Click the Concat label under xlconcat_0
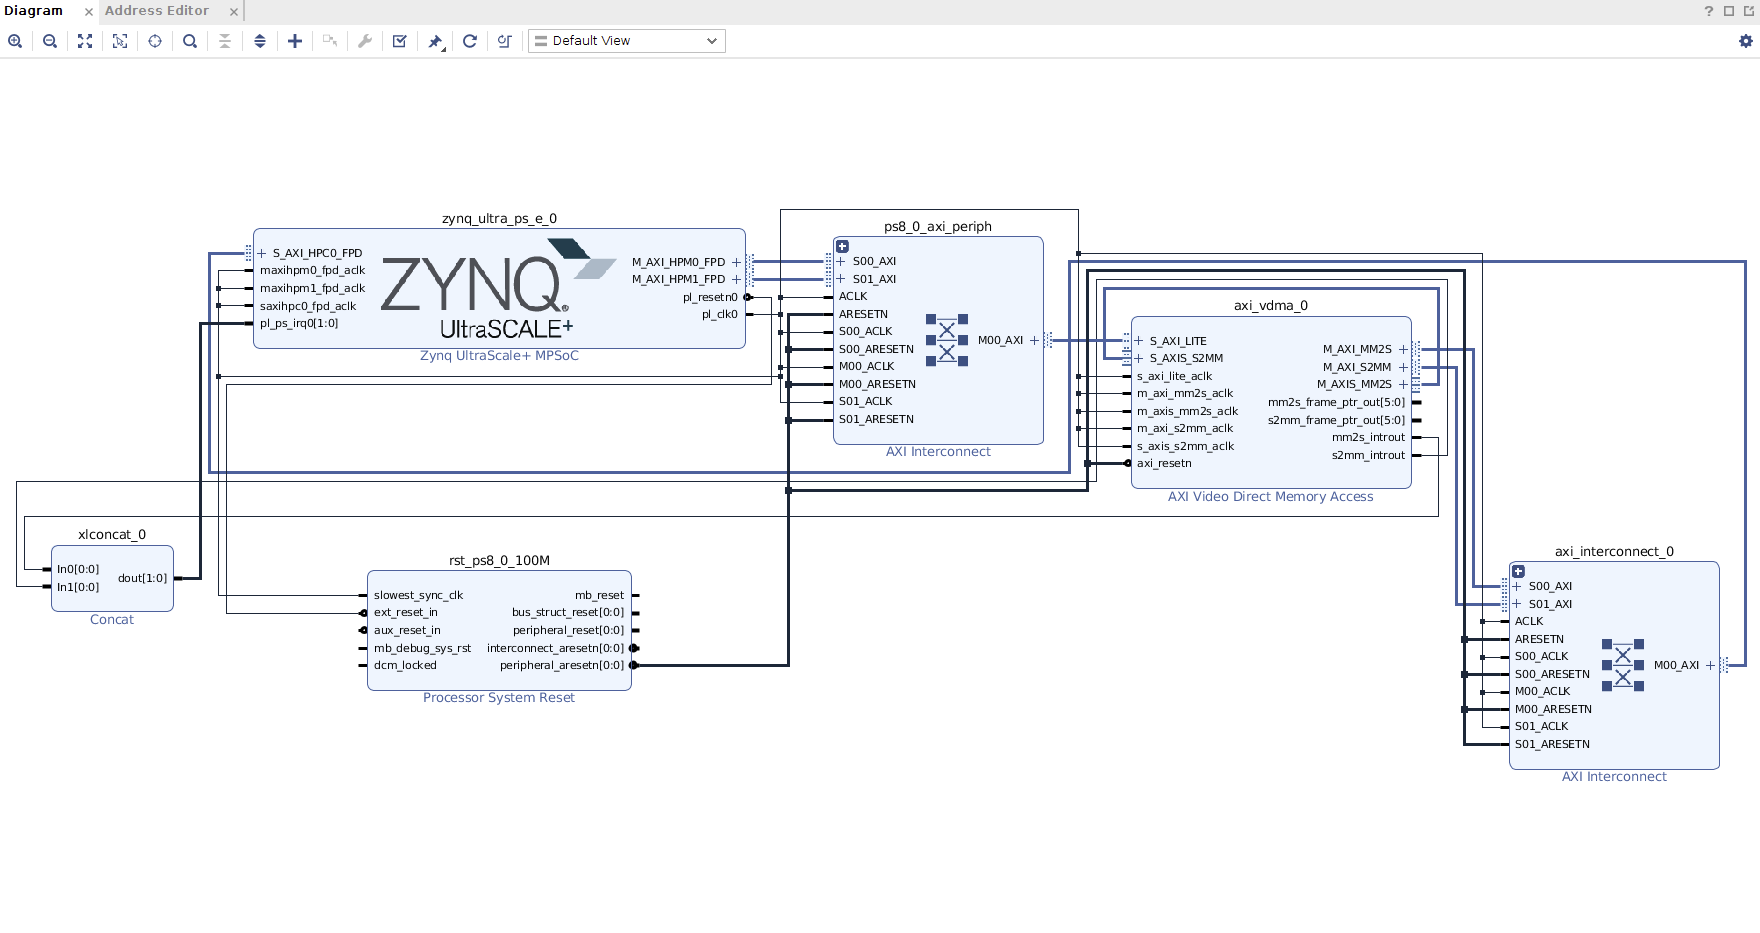 click(x=112, y=620)
